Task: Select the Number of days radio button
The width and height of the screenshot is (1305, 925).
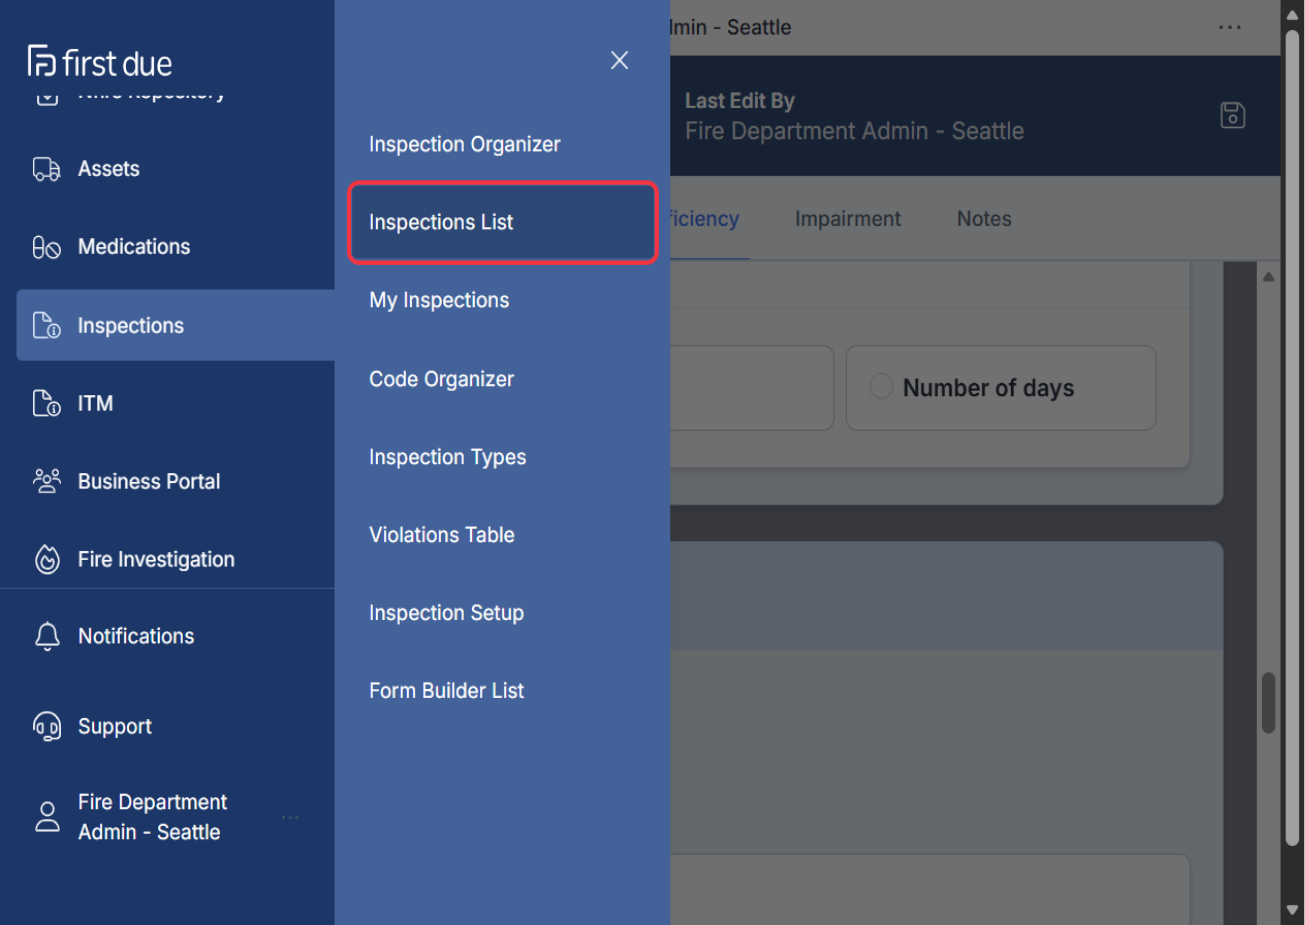Action: point(881,385)
